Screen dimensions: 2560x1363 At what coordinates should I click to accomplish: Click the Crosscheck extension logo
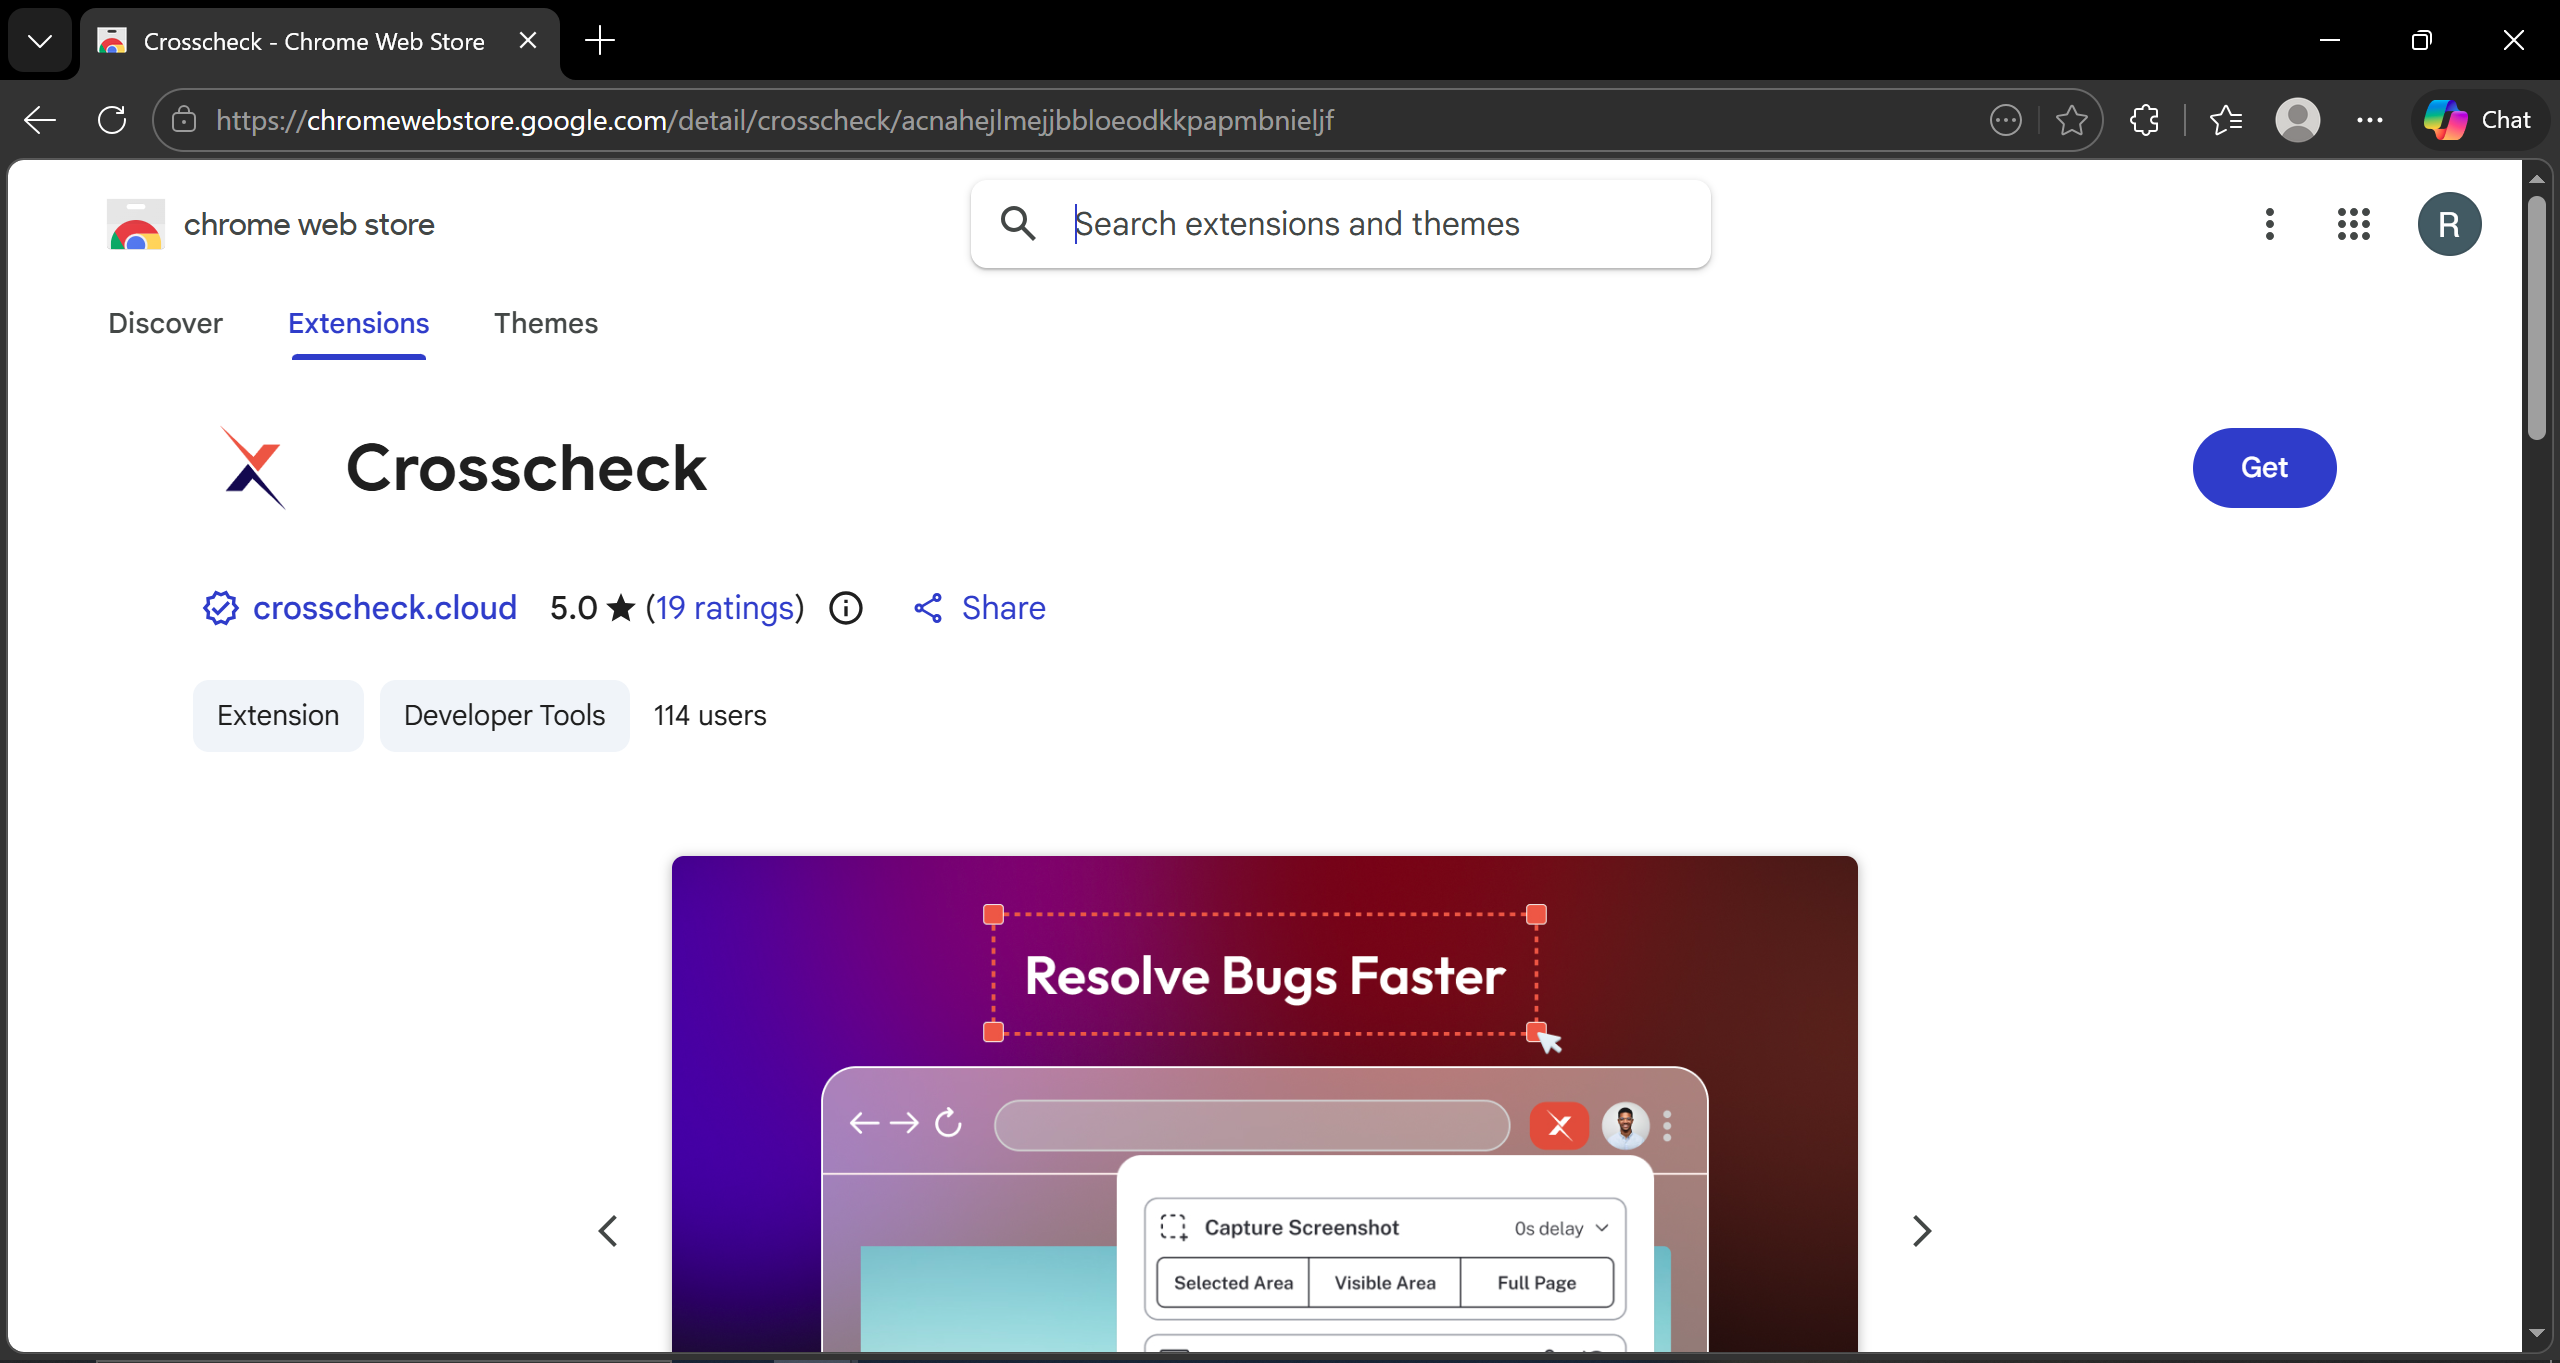click(x=252, y=468)
